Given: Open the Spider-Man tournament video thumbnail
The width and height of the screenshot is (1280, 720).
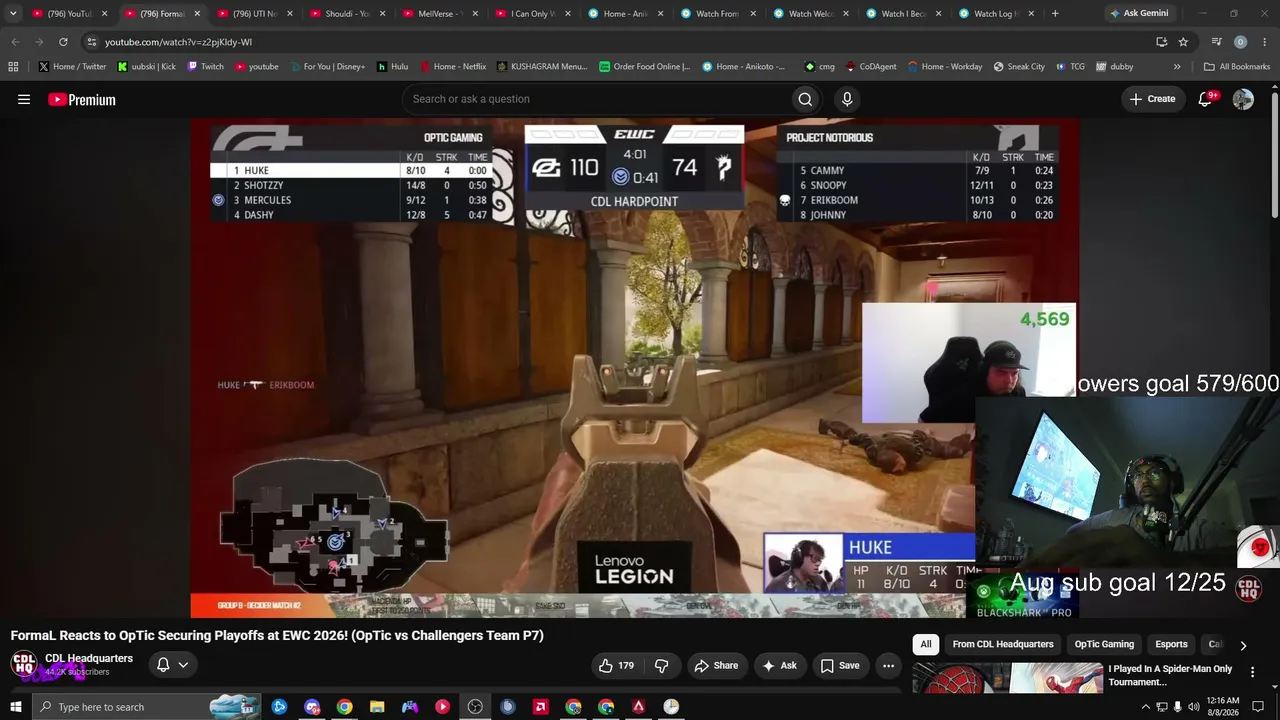Looking at the screenshot, I should coord(1006,677).
